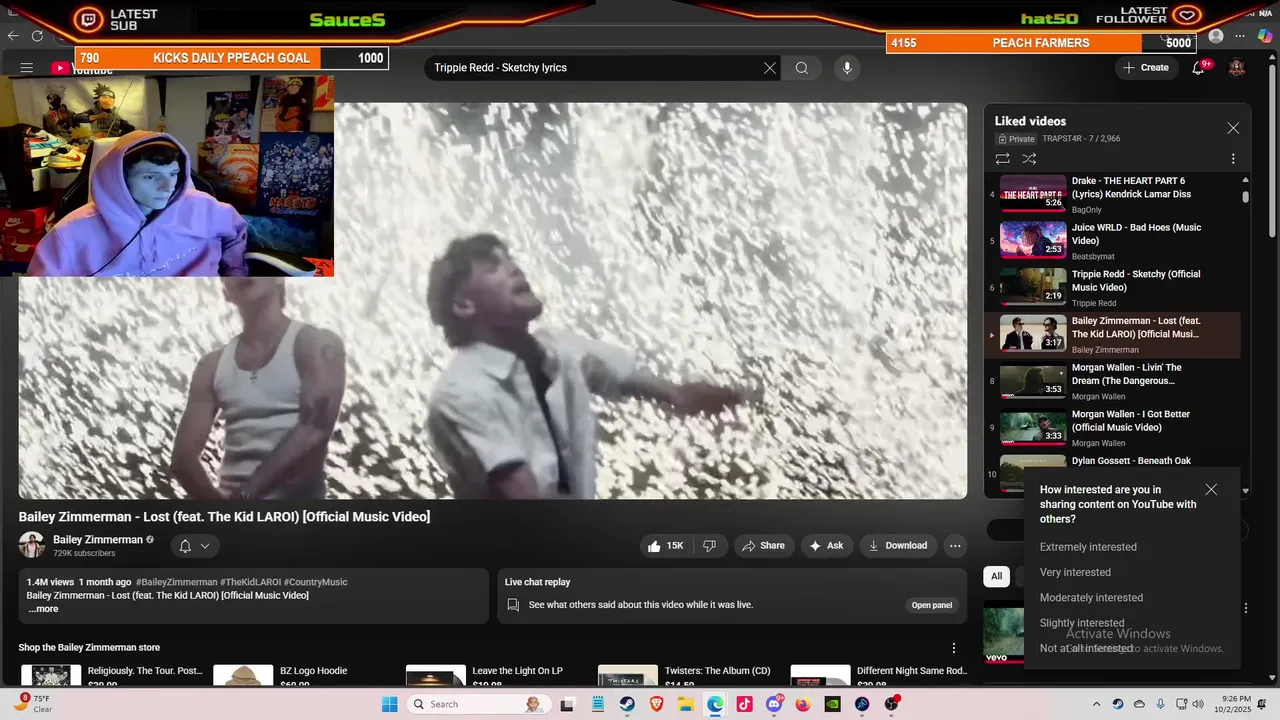Image resolution: width=1280 pixels, height=720 pixels.
Task: Click the Ask button
Action: (827, 546)
